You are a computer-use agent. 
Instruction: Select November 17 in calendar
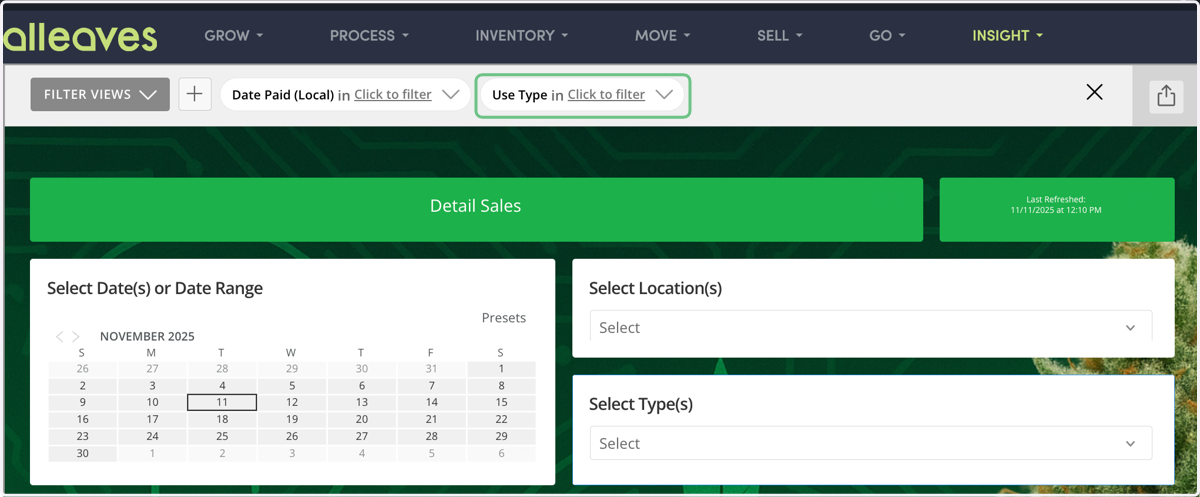coord(152,419)
